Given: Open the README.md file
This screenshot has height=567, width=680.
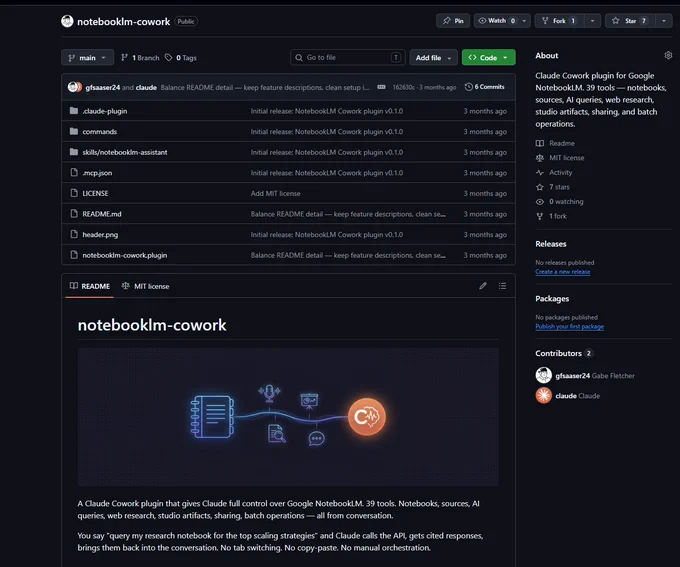Looking at the screenshot, I should click(102, 214).
